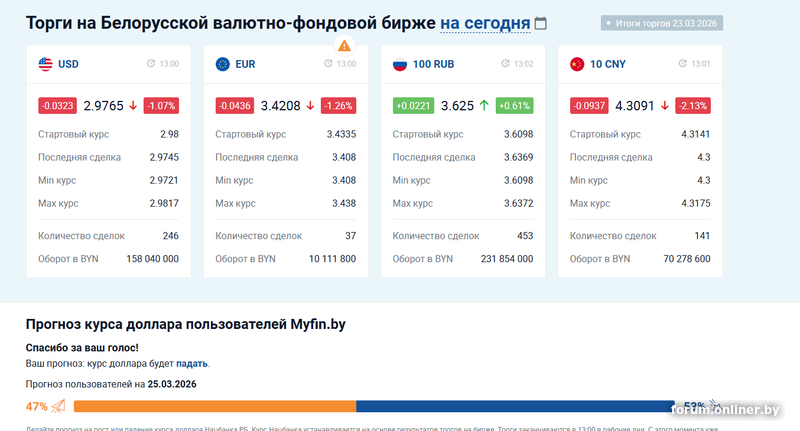Click RUB last deal value 3.6369
The width and height of the screenshot is (800, 431).
pos(518,157)
